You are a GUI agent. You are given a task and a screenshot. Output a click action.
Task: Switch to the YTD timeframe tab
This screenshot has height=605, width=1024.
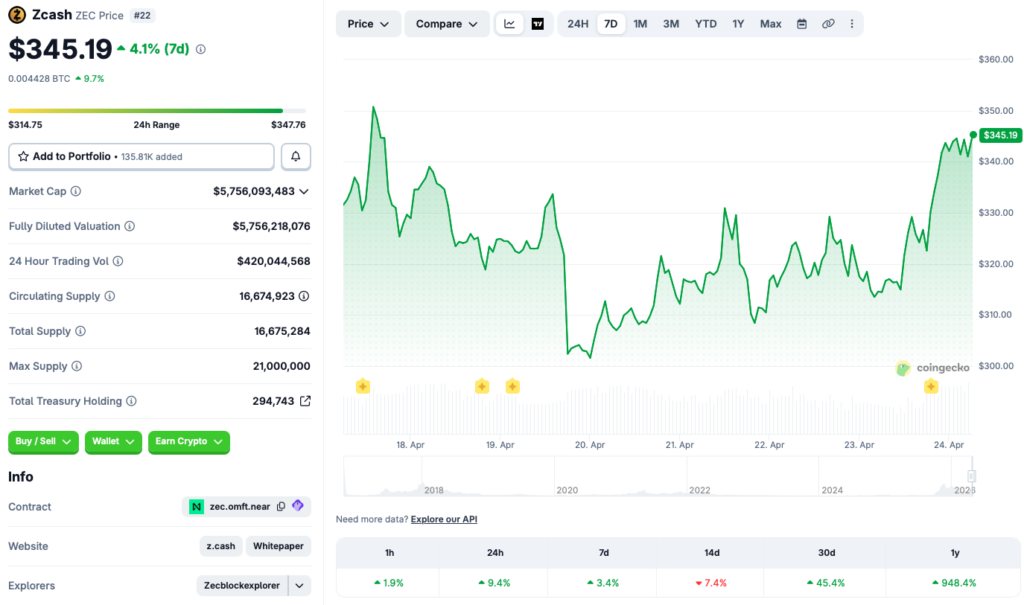707,23
